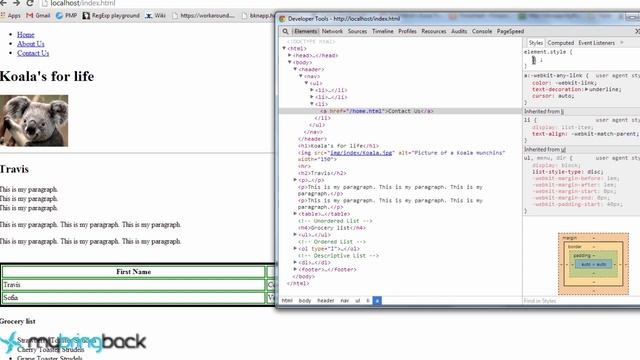Expand the dl node in DOM tree
The image size is (640, 360).
pos(295,262)
